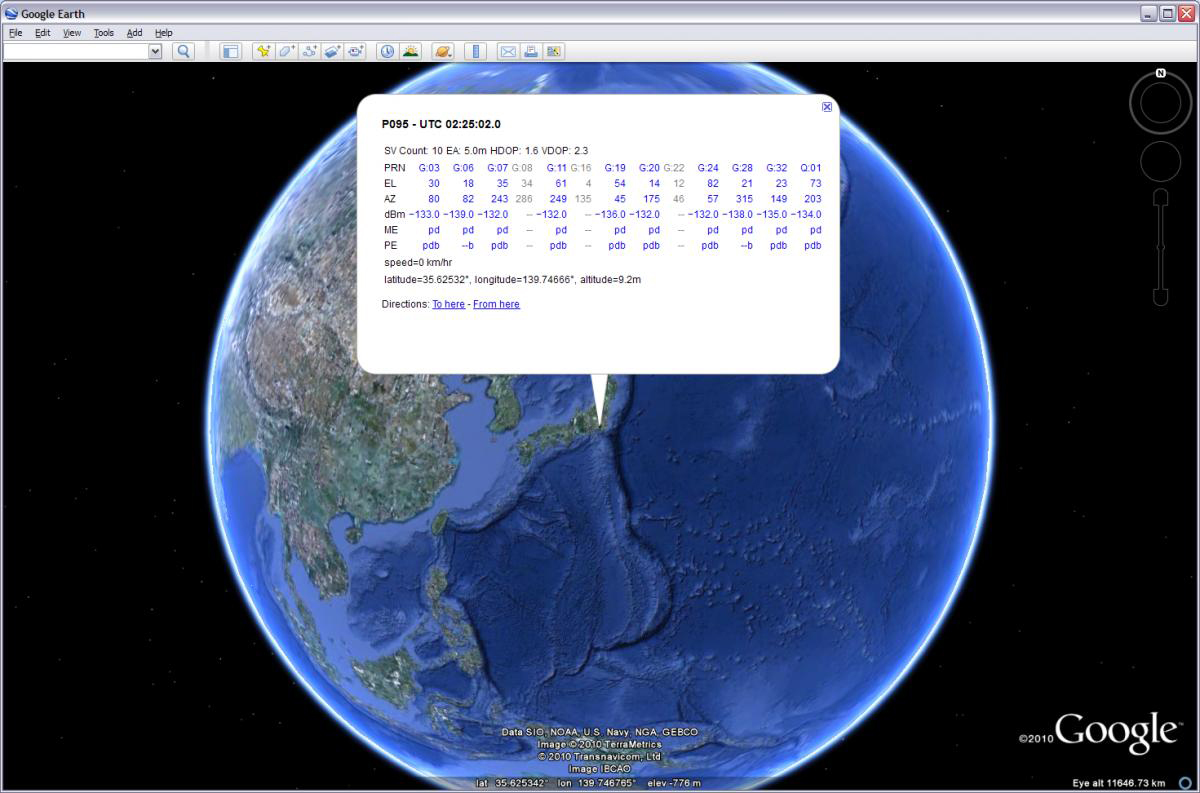
Task: Click satellite 'G:07' in the PRN row
Action: [x=498, y=168]
